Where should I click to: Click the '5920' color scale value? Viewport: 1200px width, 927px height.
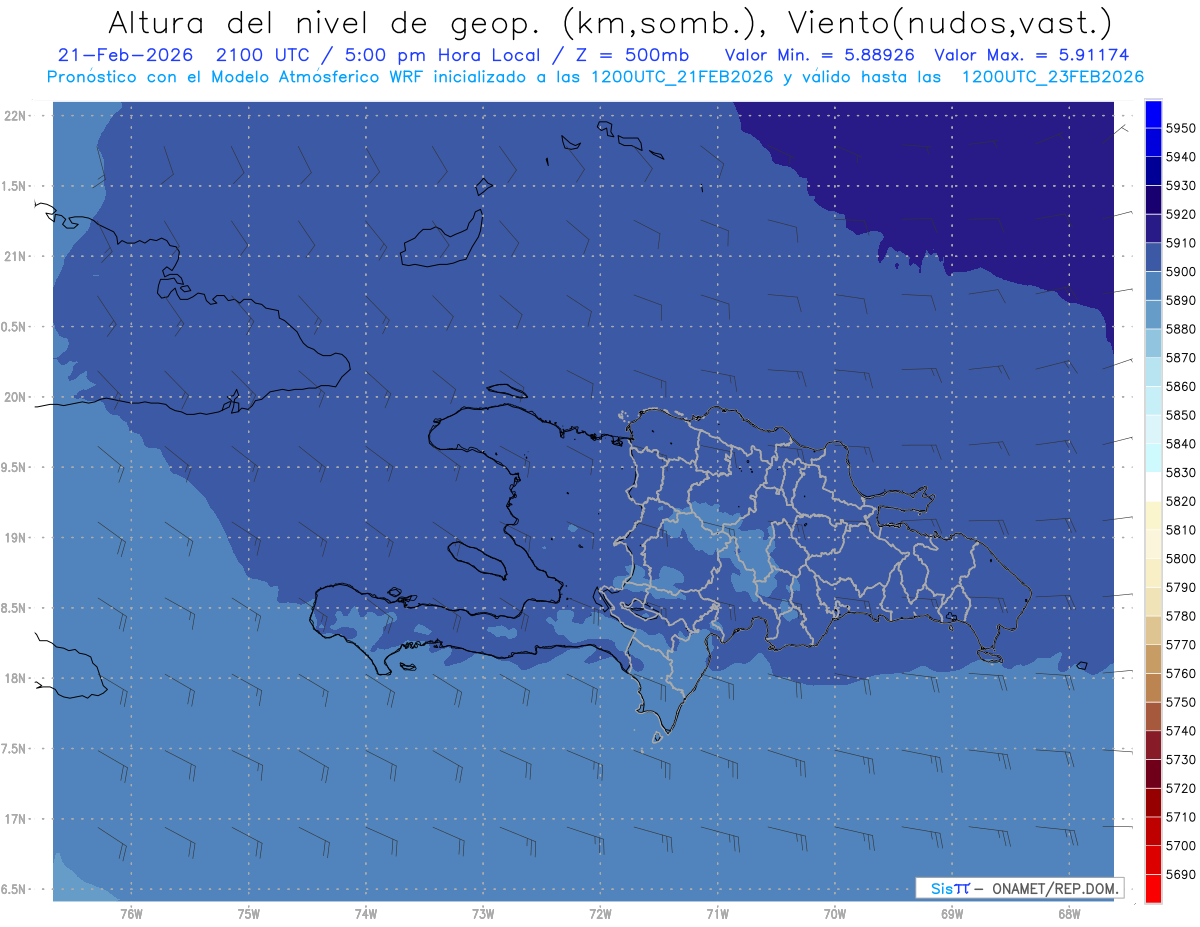point(1181,215)
